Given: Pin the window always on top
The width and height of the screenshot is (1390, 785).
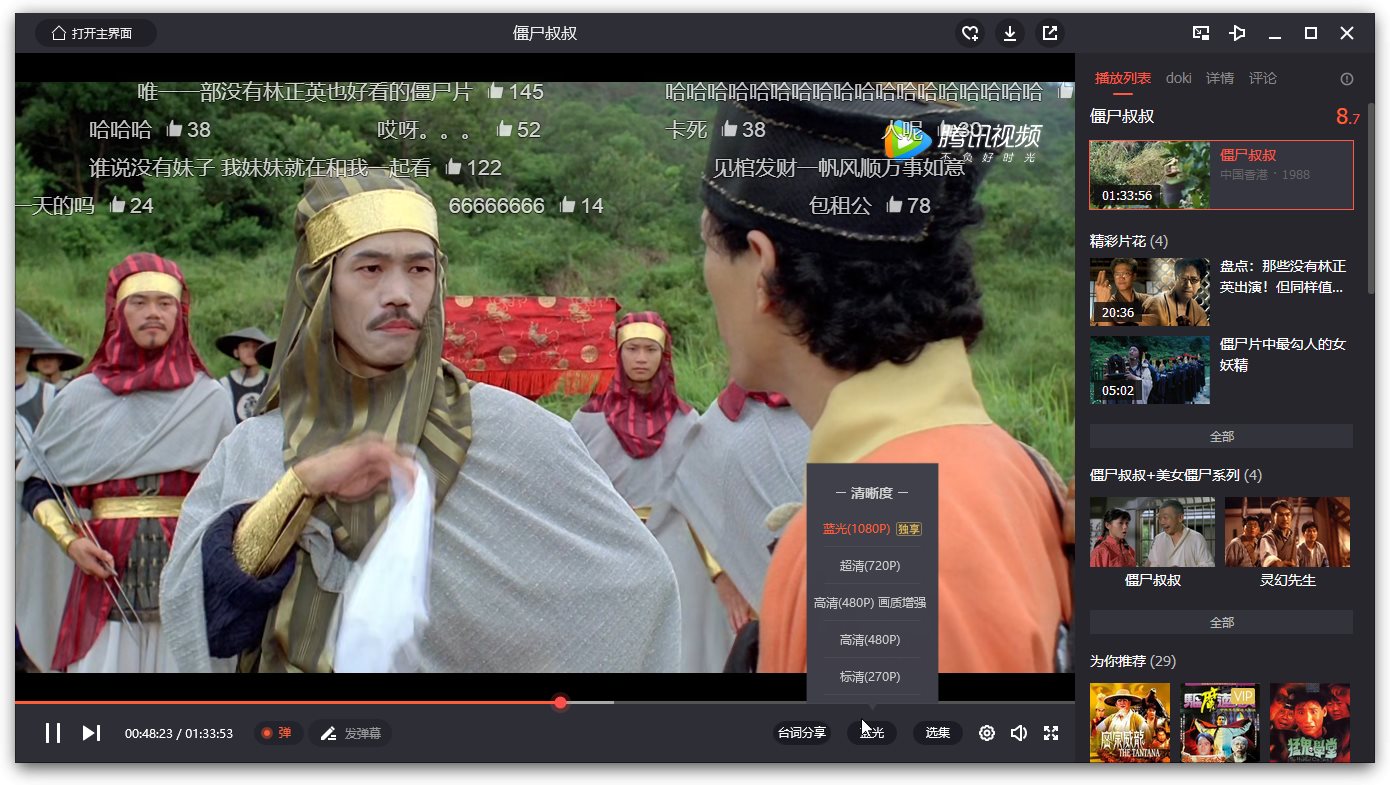Looking at the screenshot, I should (1237, 33).
